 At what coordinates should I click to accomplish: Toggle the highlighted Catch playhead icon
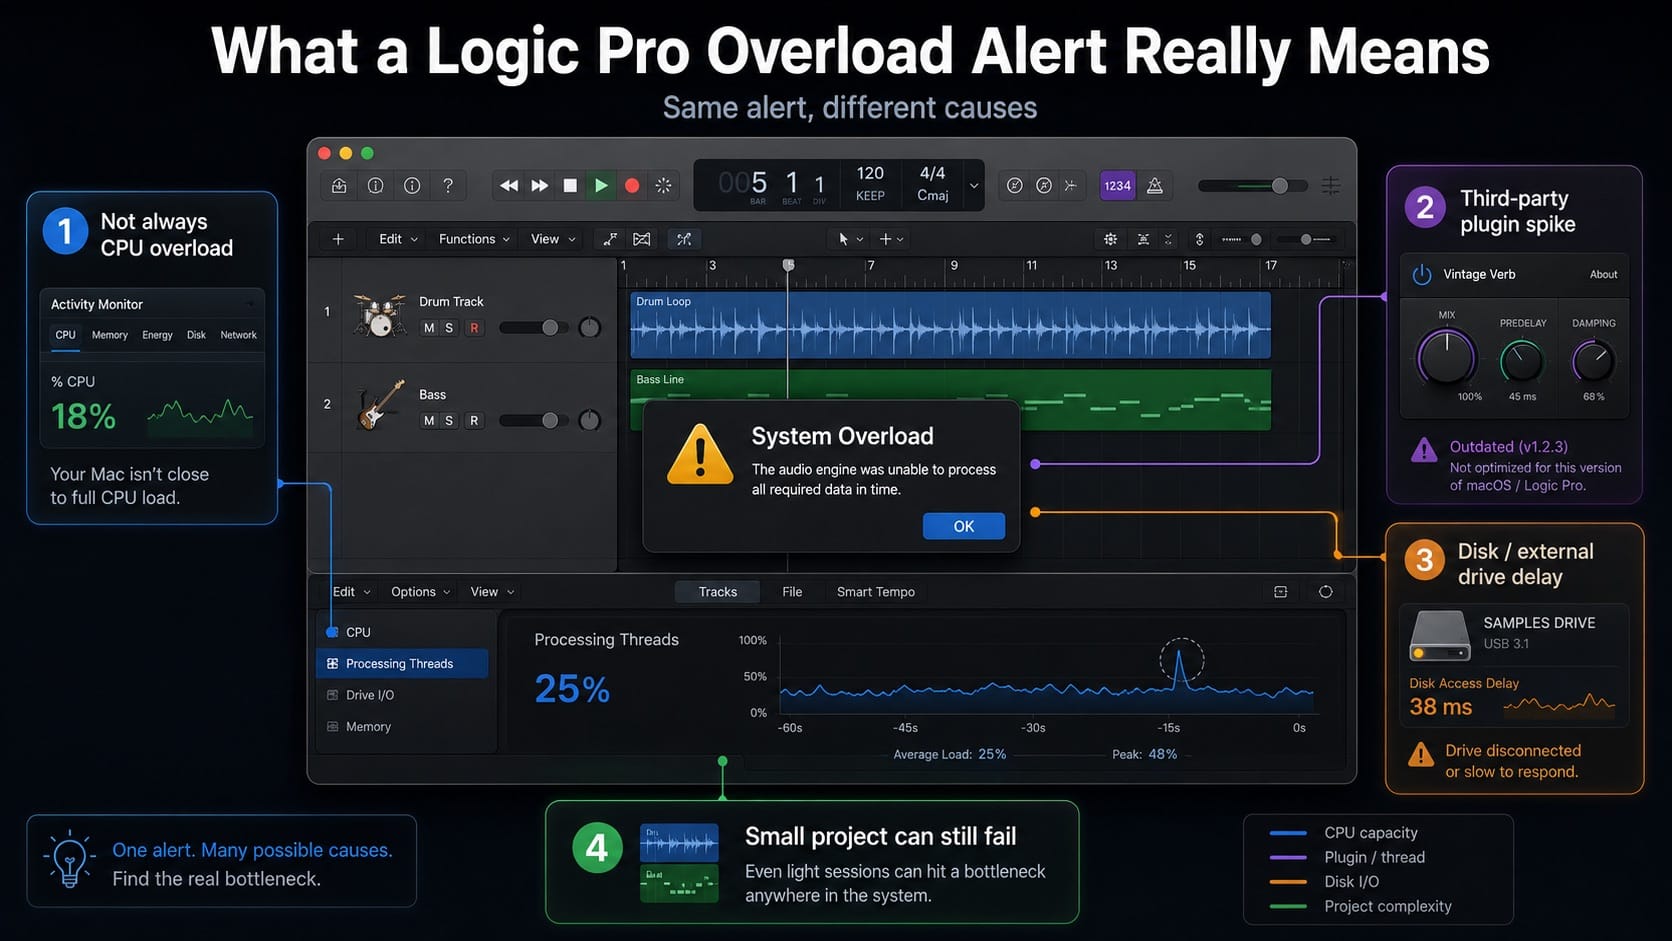[x=684, y=239]
